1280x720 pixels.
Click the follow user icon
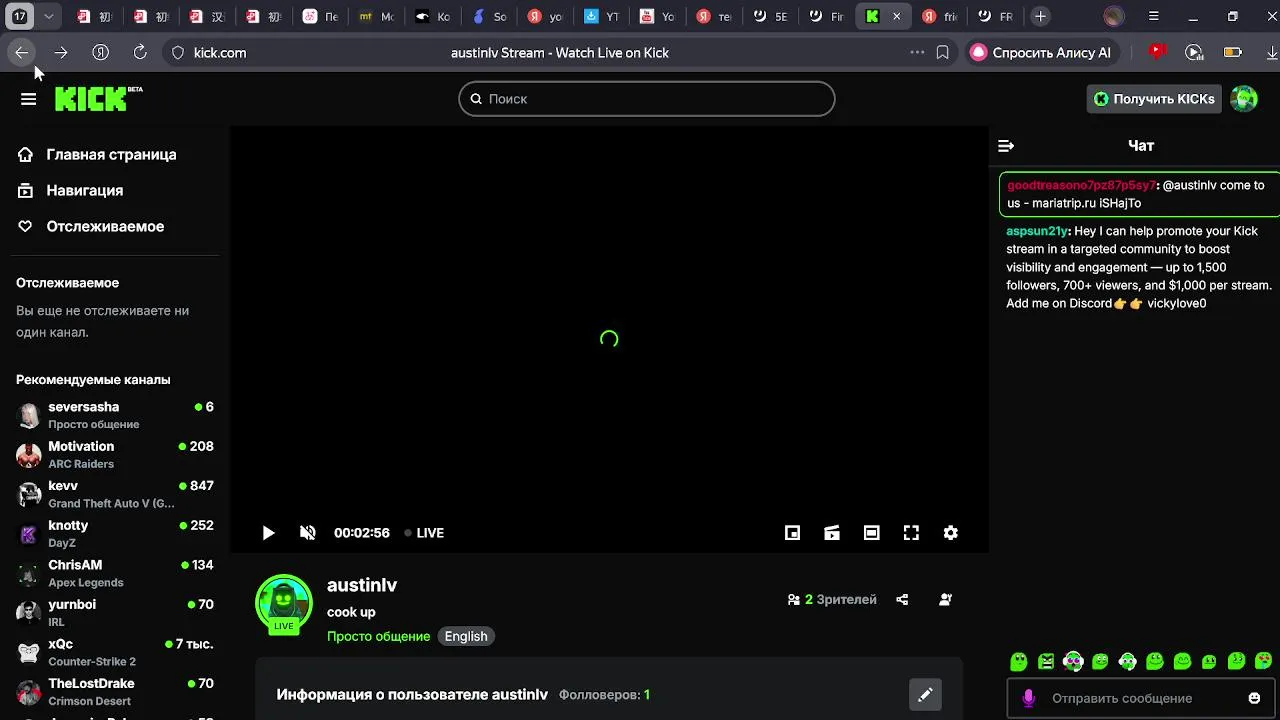945,600
